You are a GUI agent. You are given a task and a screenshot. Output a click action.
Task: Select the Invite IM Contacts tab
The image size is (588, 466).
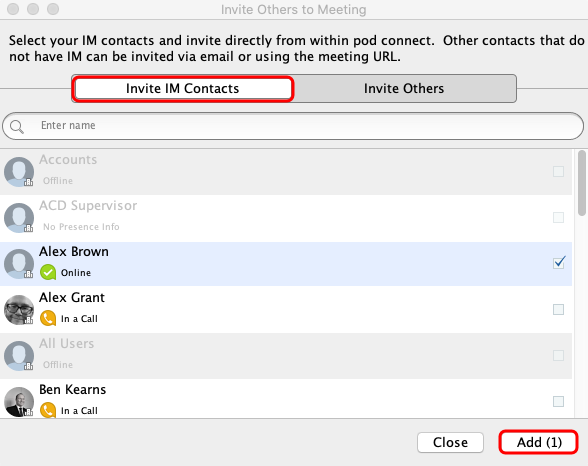183,88
